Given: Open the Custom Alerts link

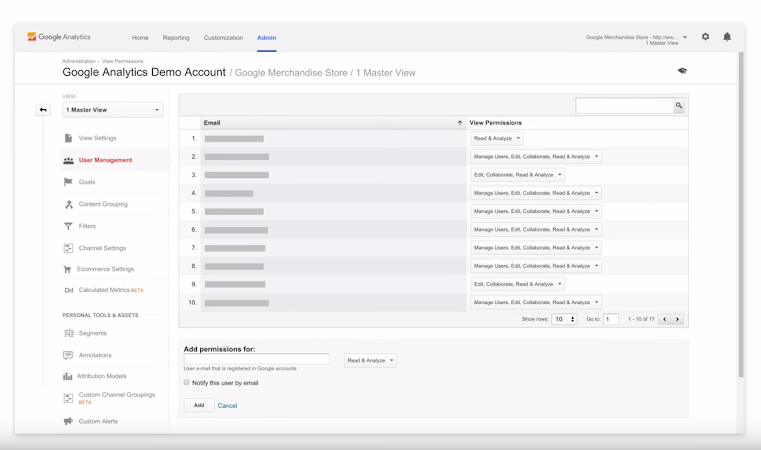Looking at the screenshot, I should (x=98, y=421).
